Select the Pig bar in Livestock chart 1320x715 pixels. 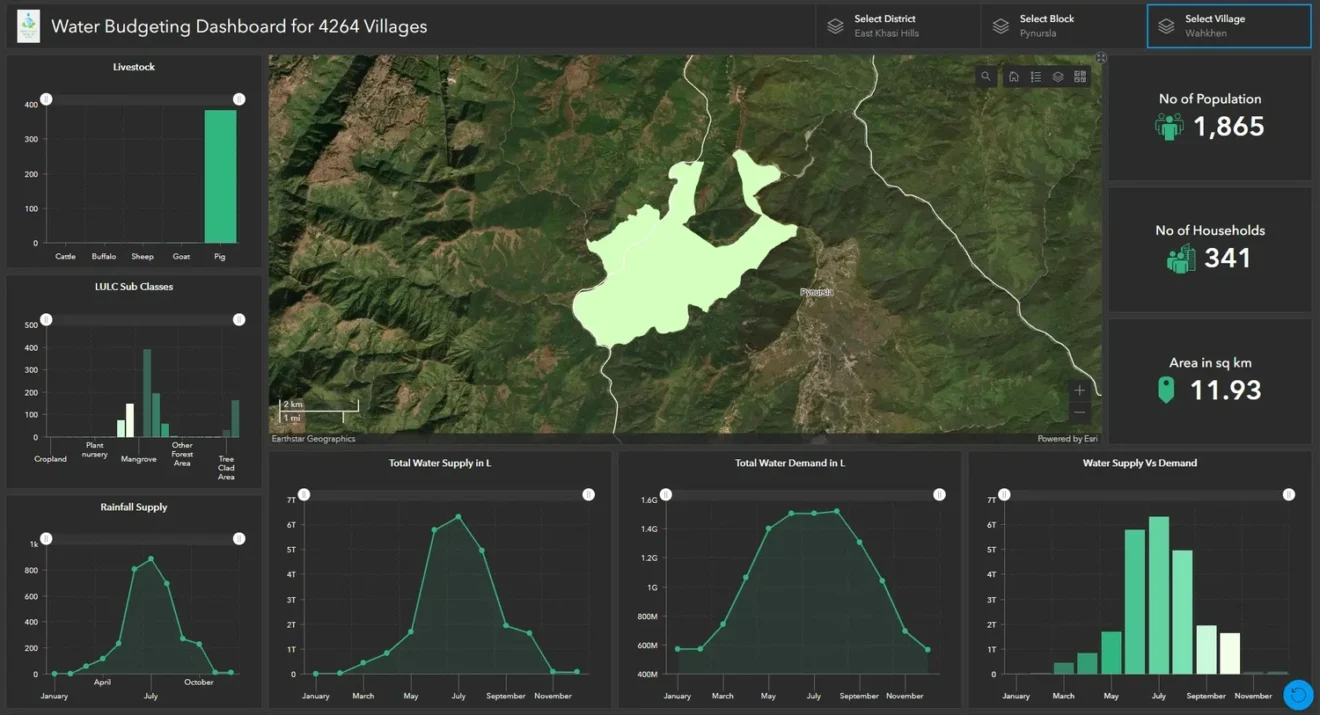(x=220, y=177)
